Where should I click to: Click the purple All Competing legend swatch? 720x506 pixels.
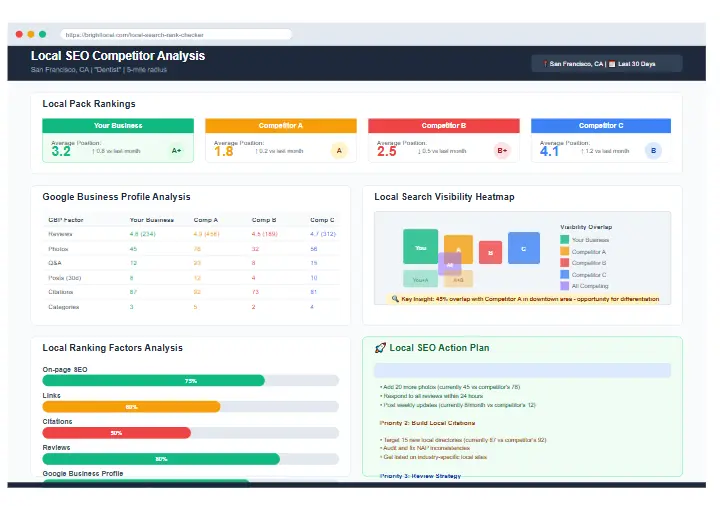click(x=564, y=286)
